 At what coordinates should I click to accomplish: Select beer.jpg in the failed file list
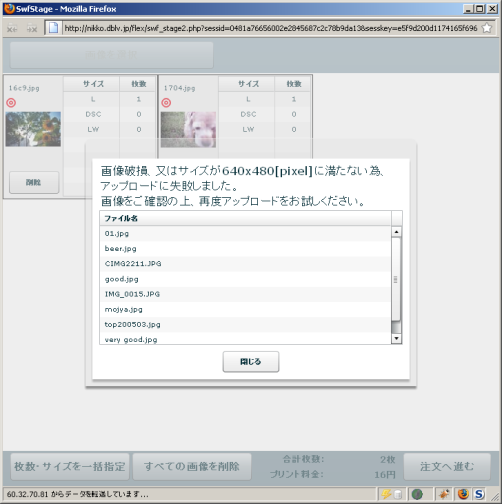[245, 249]
